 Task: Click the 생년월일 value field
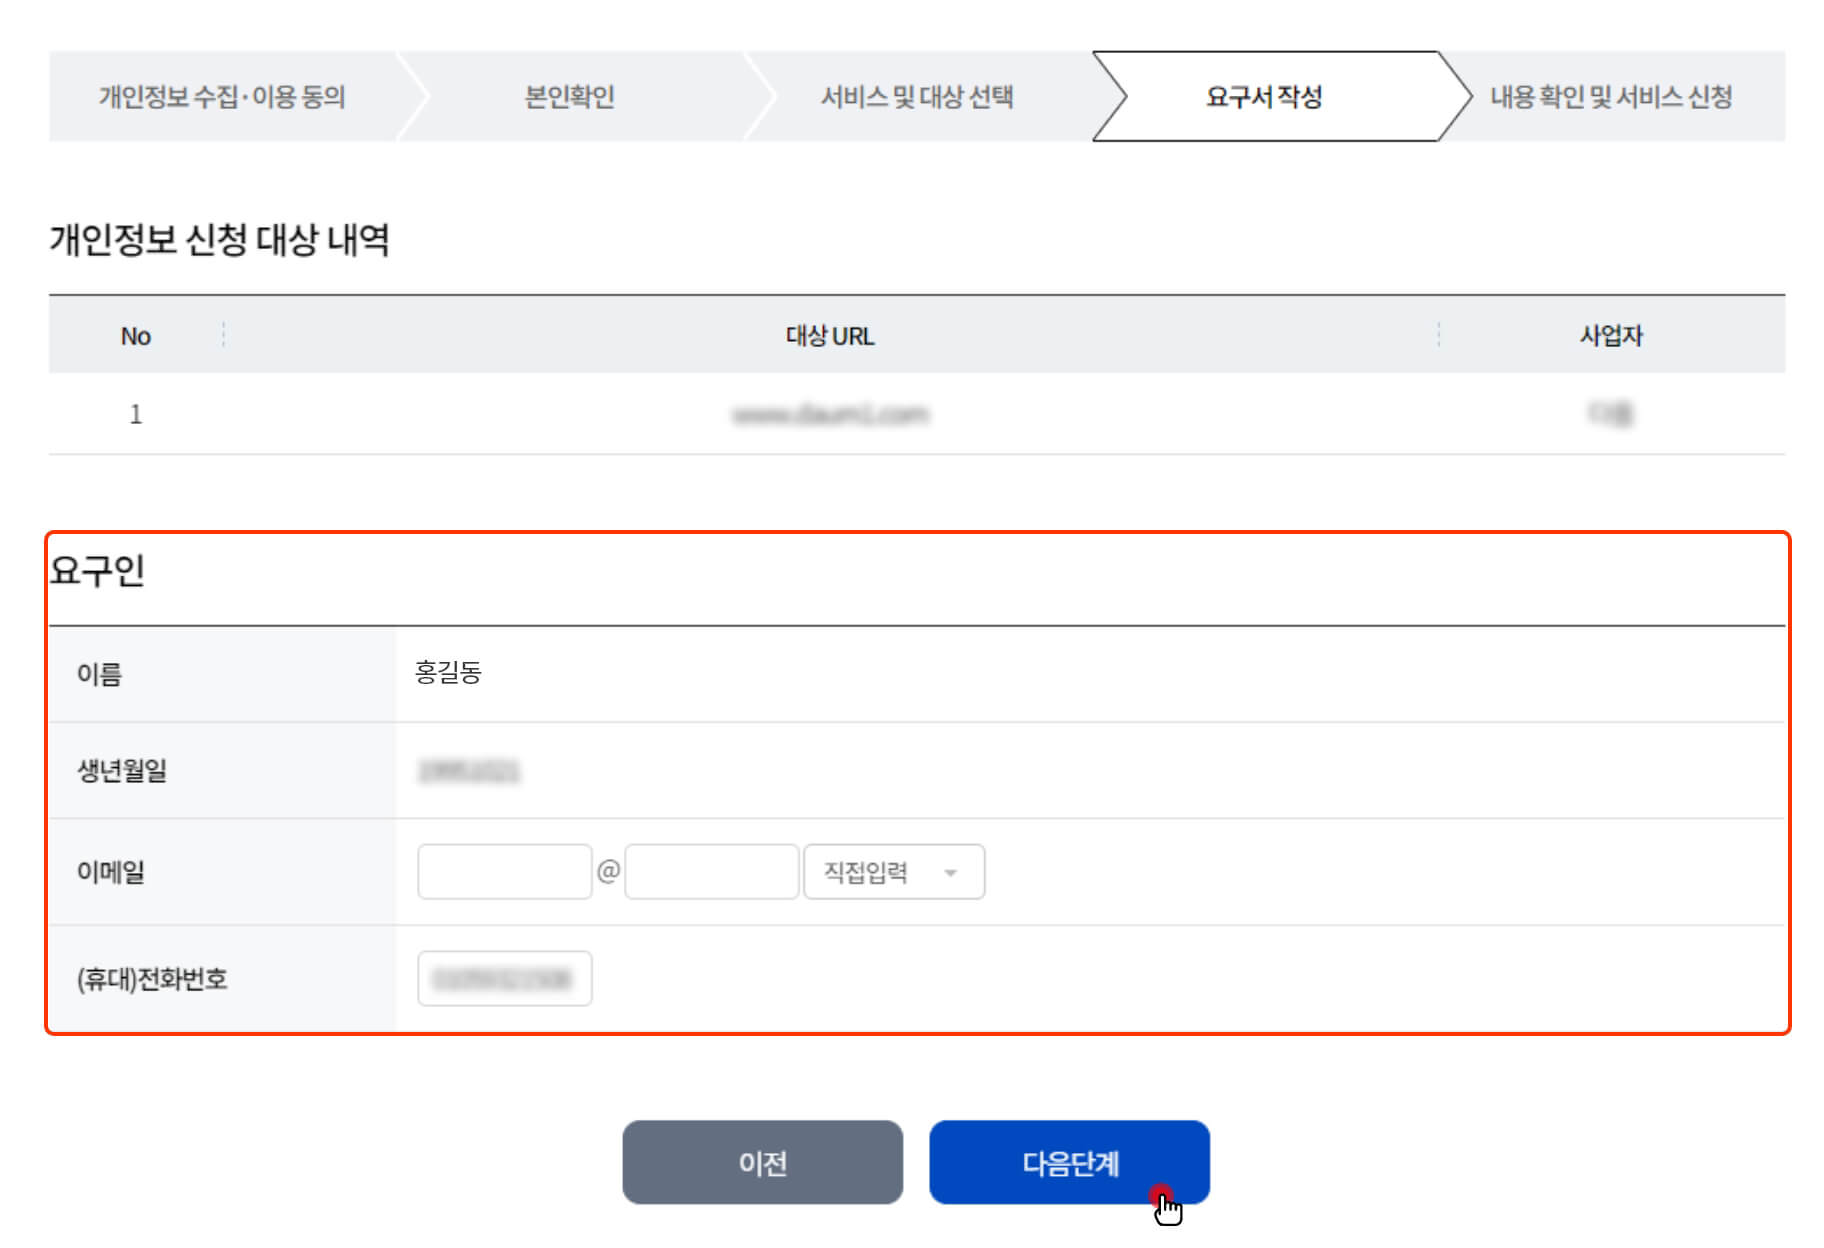point(470,770)
